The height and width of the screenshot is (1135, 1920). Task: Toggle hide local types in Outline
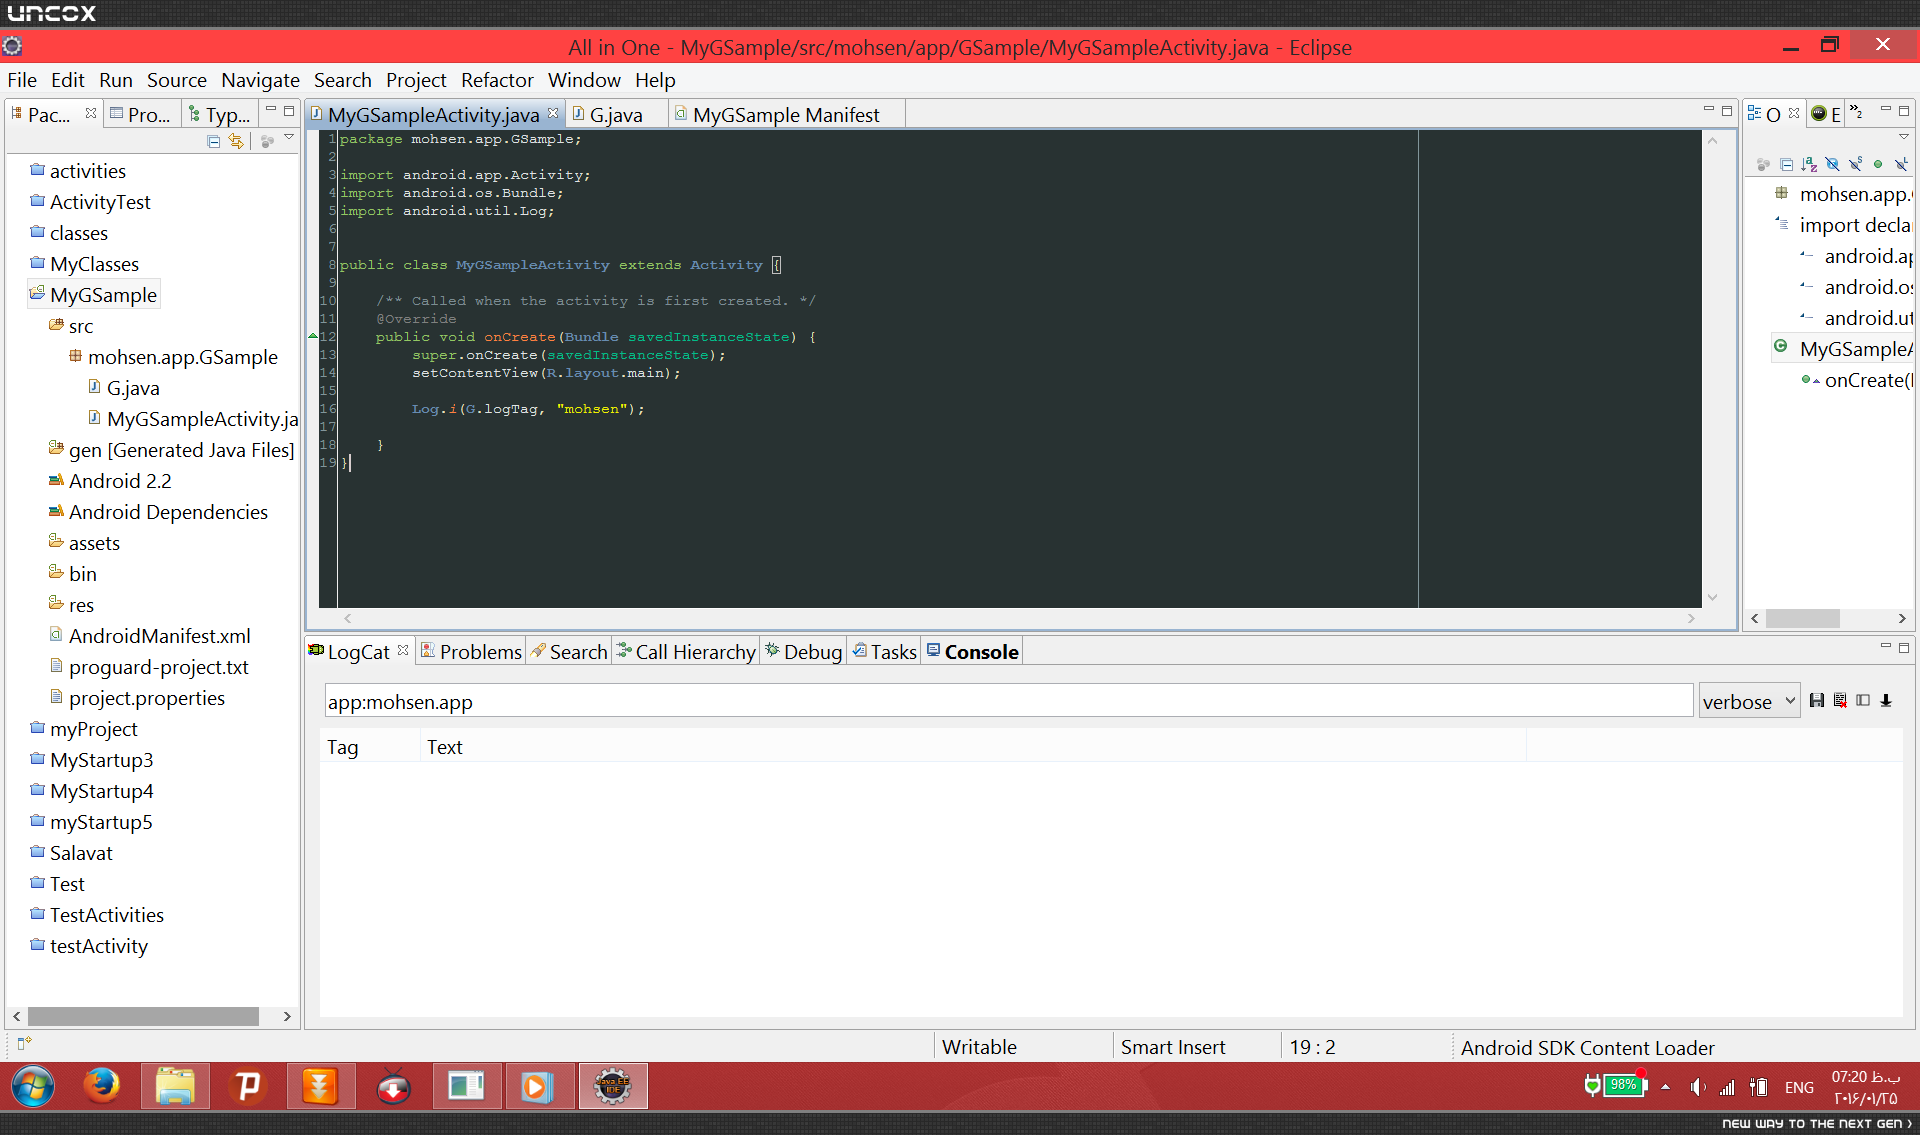point(1901,165)
